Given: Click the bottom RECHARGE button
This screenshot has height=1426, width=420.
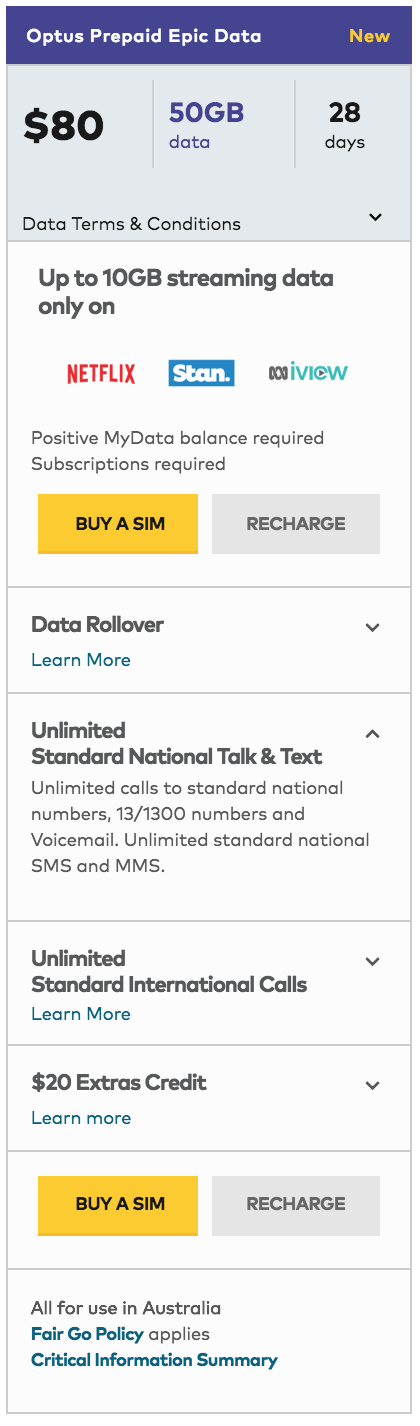Looking at the screenshot, I should pos(296,1204).
